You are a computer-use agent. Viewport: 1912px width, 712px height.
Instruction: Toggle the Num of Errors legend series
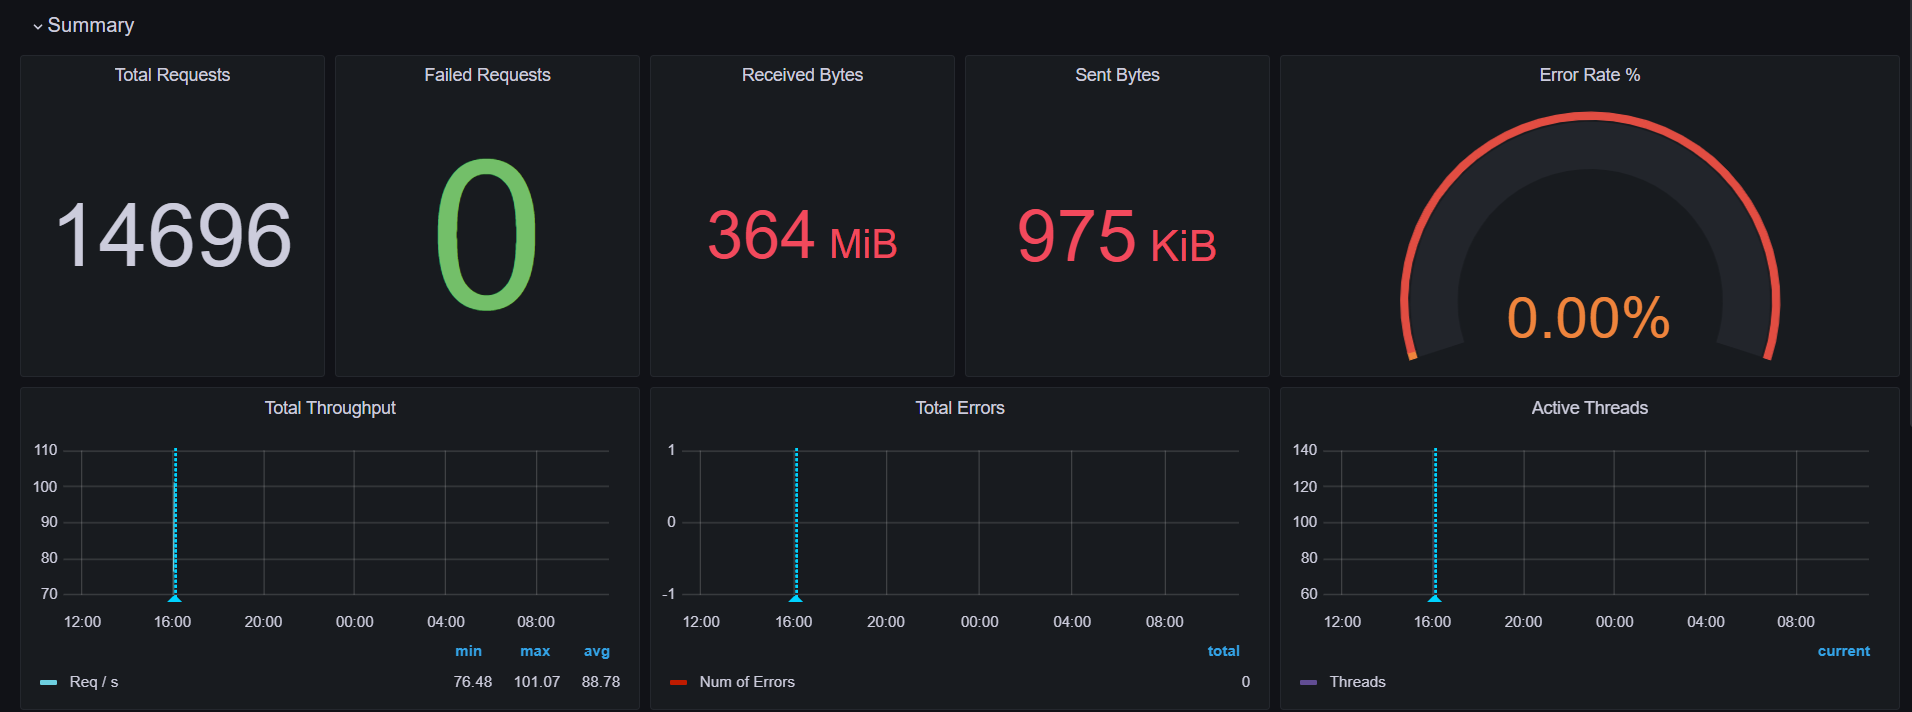[747, 682]
